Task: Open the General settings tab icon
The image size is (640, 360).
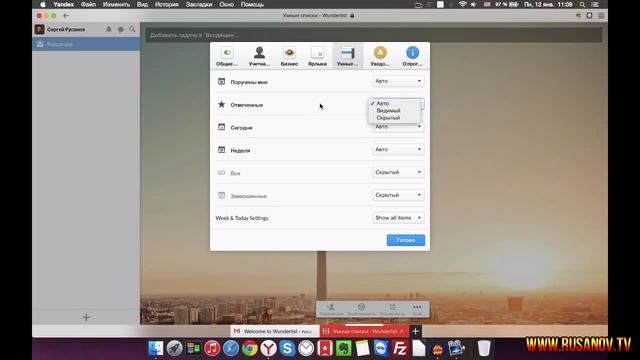Action: tap(227, 56)
